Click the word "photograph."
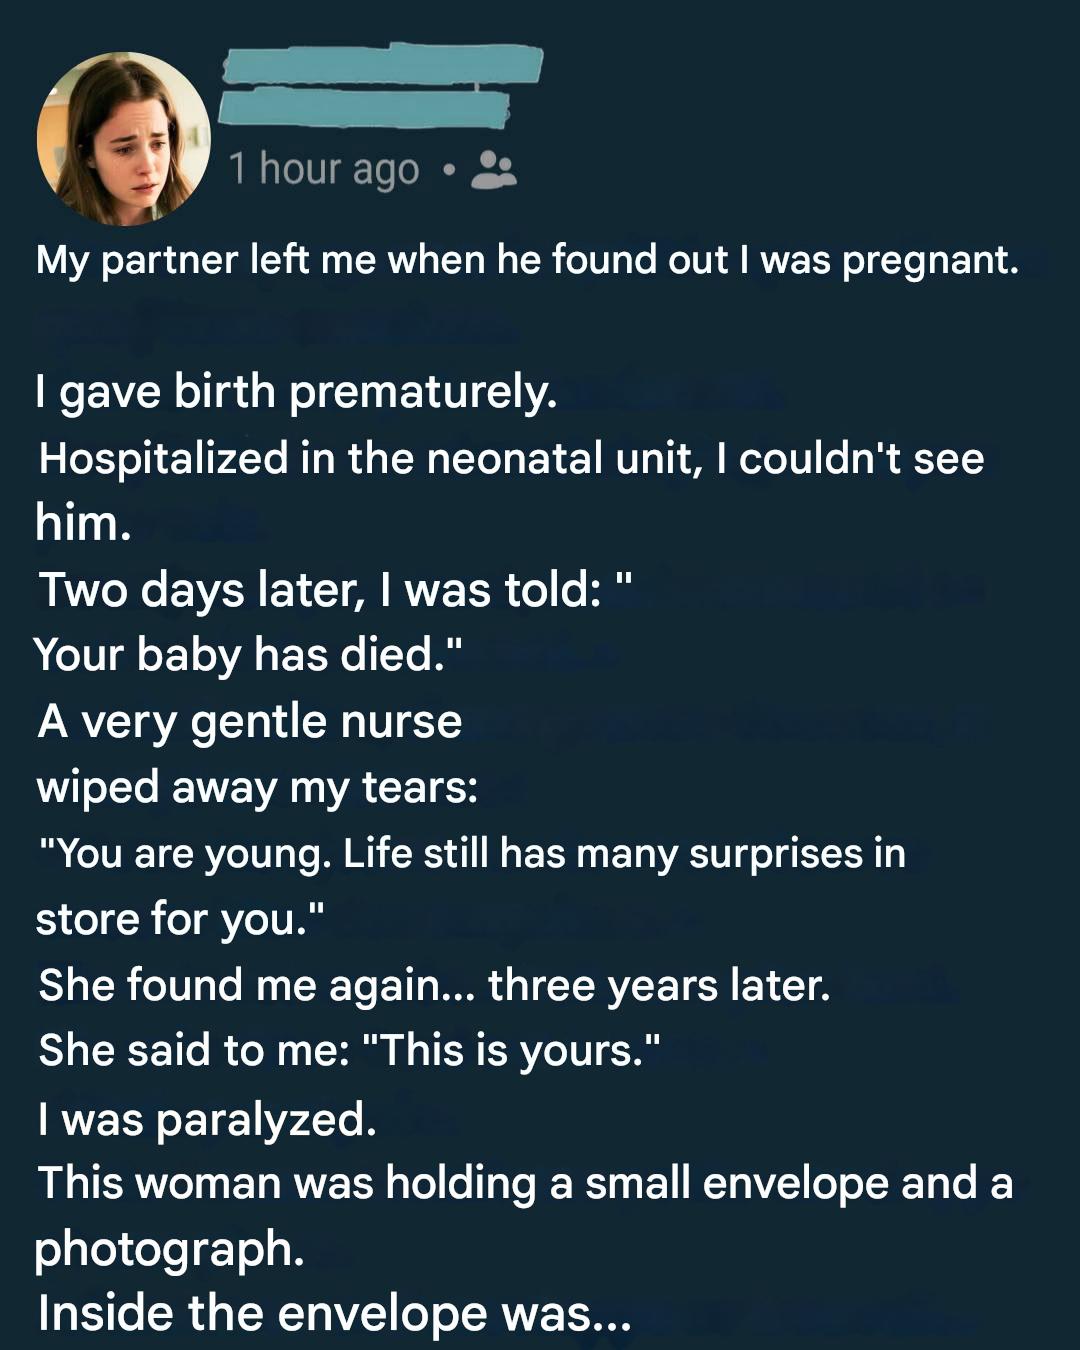This screenshot has height=1350, width=1080. point(169,1249)
